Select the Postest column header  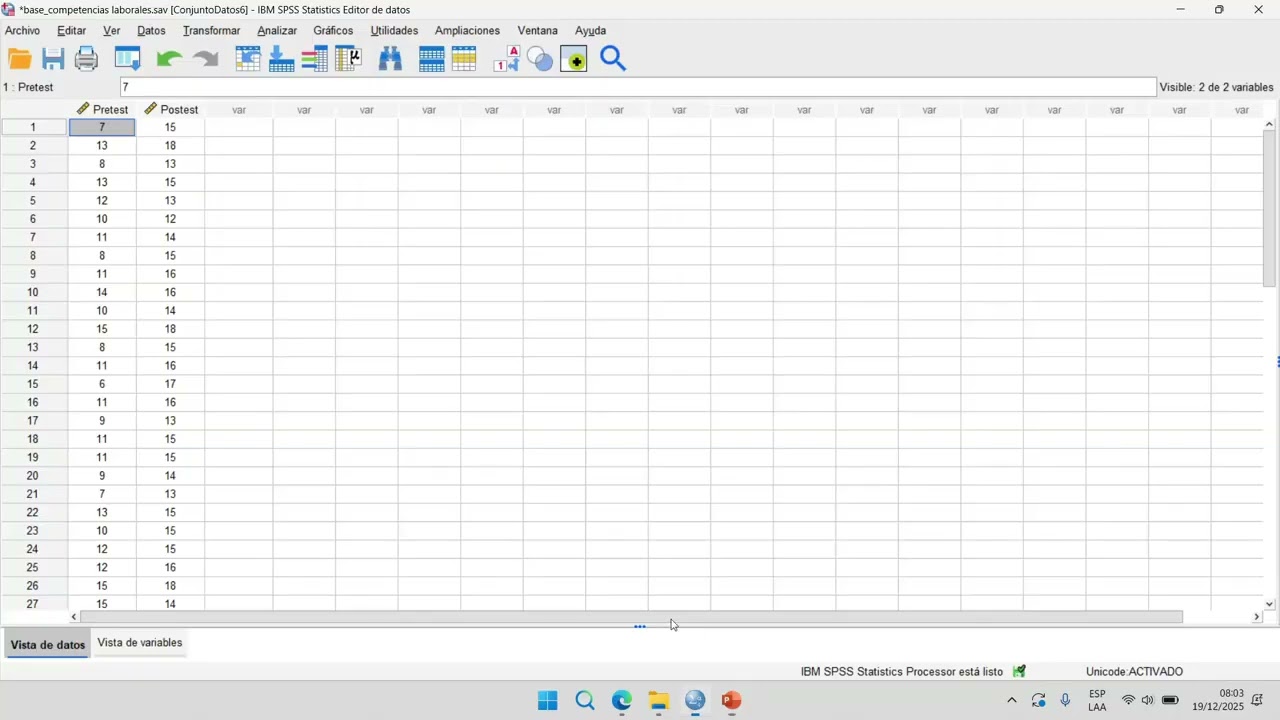click(171, 109)
